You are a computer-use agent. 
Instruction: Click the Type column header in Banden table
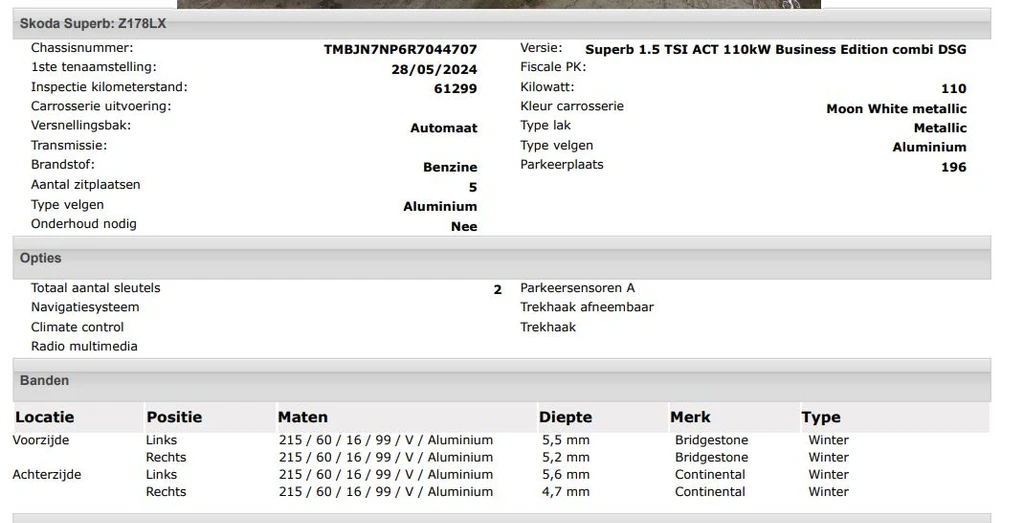(821, 417)
